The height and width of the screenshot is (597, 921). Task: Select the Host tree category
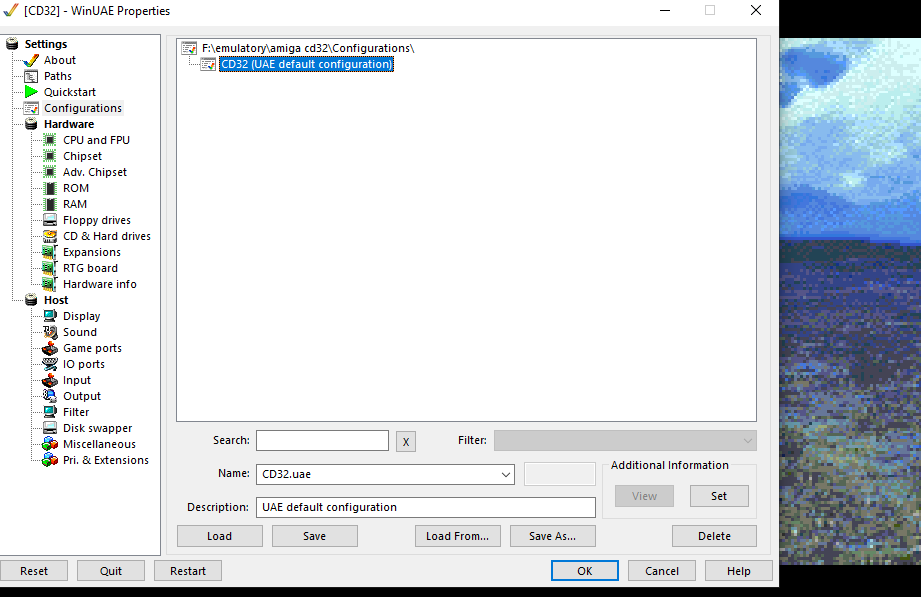56,300
